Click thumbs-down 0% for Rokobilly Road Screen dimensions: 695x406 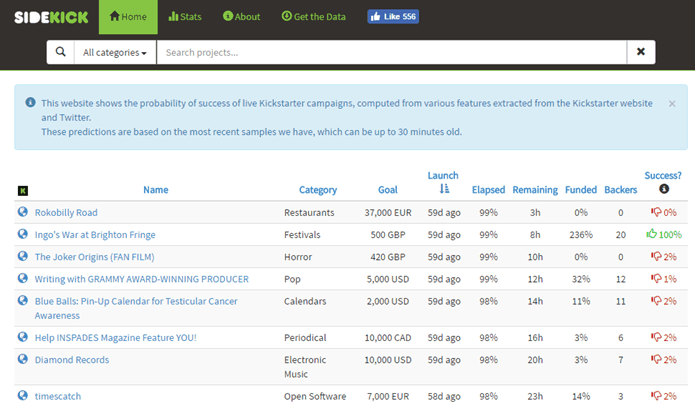[x=664, y=212]
